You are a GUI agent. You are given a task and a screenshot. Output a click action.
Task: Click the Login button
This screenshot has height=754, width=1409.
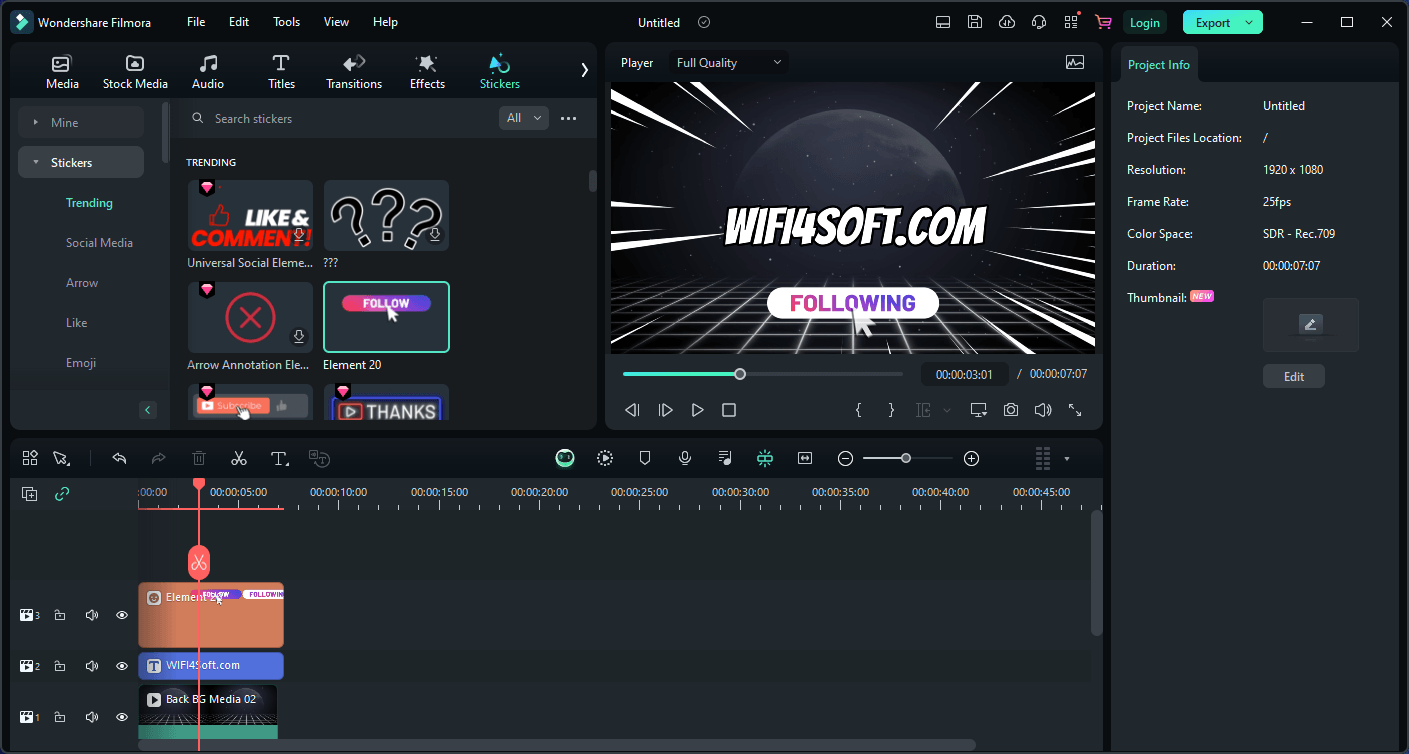tap(1145, 22)
